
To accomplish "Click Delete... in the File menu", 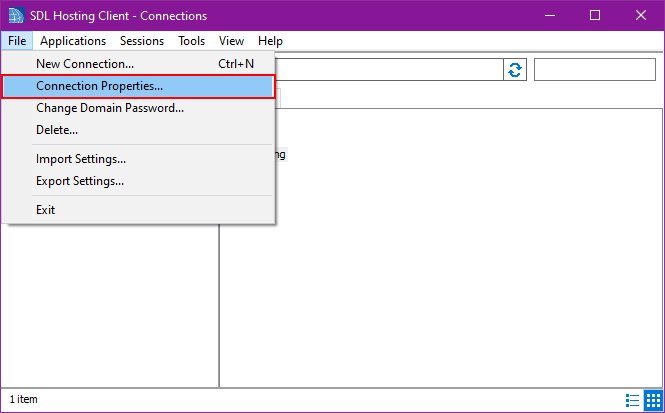I will click(57, 130).
